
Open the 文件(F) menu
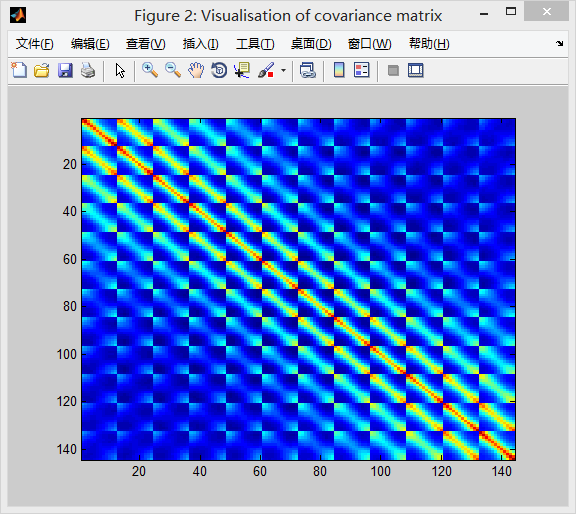(35, 44)
